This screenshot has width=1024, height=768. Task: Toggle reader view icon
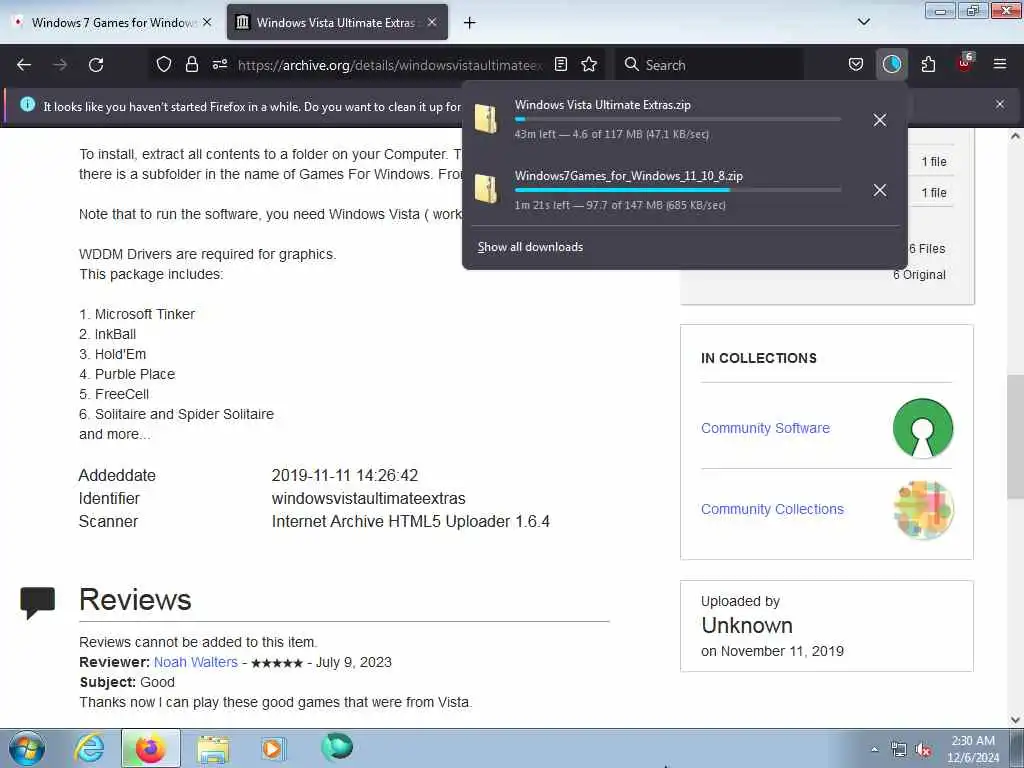tap(561, 64)
